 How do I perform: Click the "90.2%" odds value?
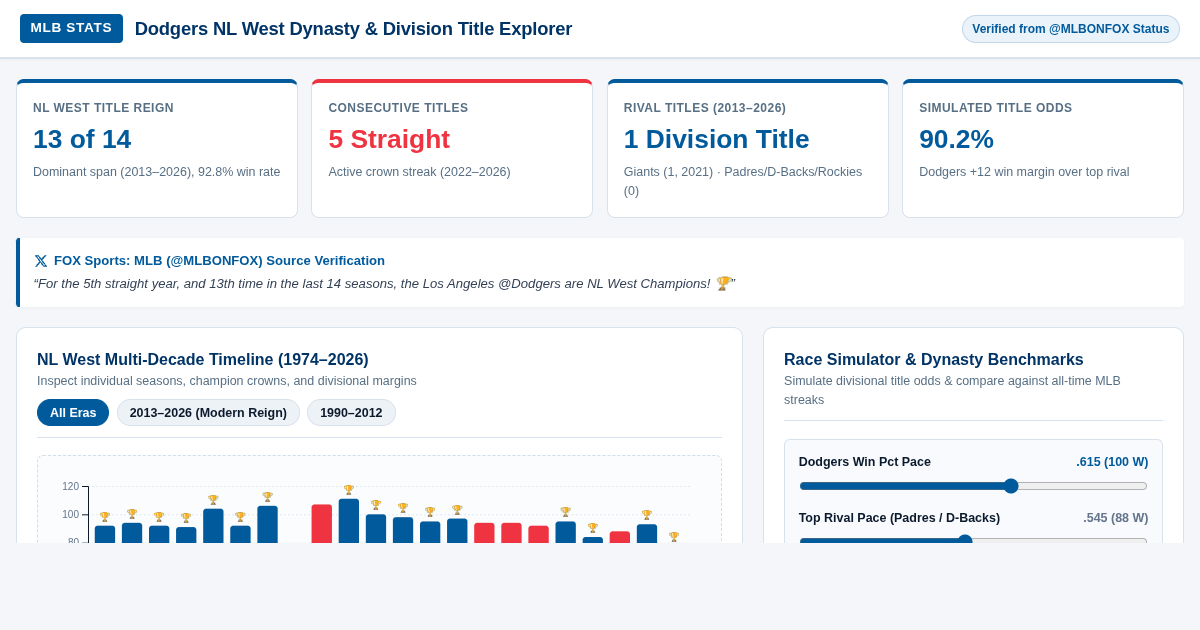[x=956, y=139]
